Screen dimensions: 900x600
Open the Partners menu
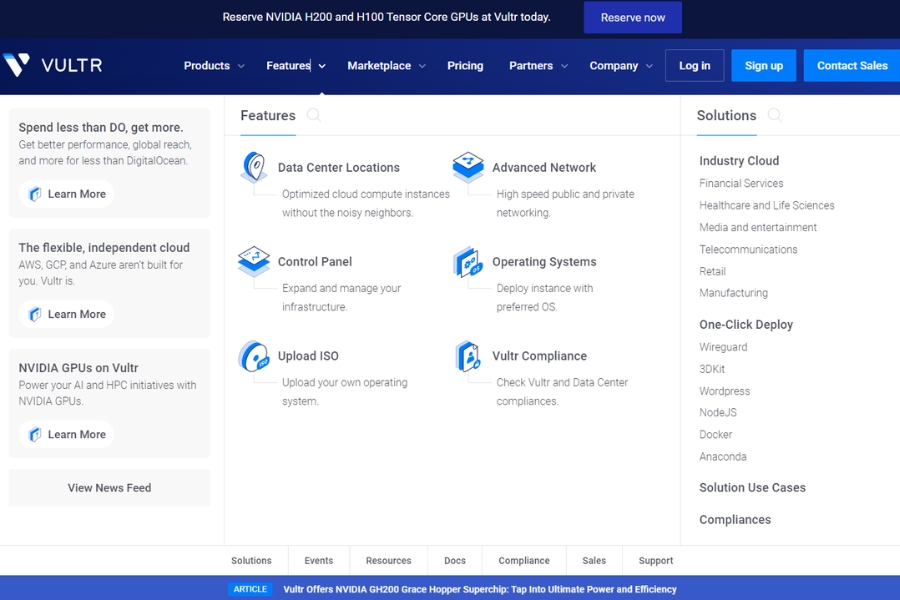(531, 65)
